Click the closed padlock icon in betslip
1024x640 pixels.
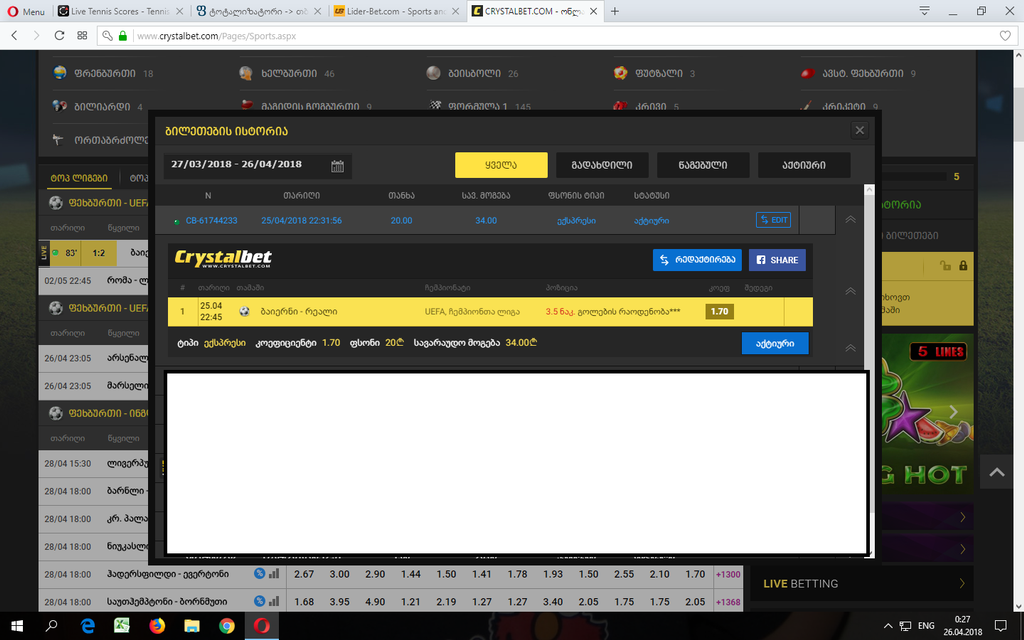coord(963,265)
